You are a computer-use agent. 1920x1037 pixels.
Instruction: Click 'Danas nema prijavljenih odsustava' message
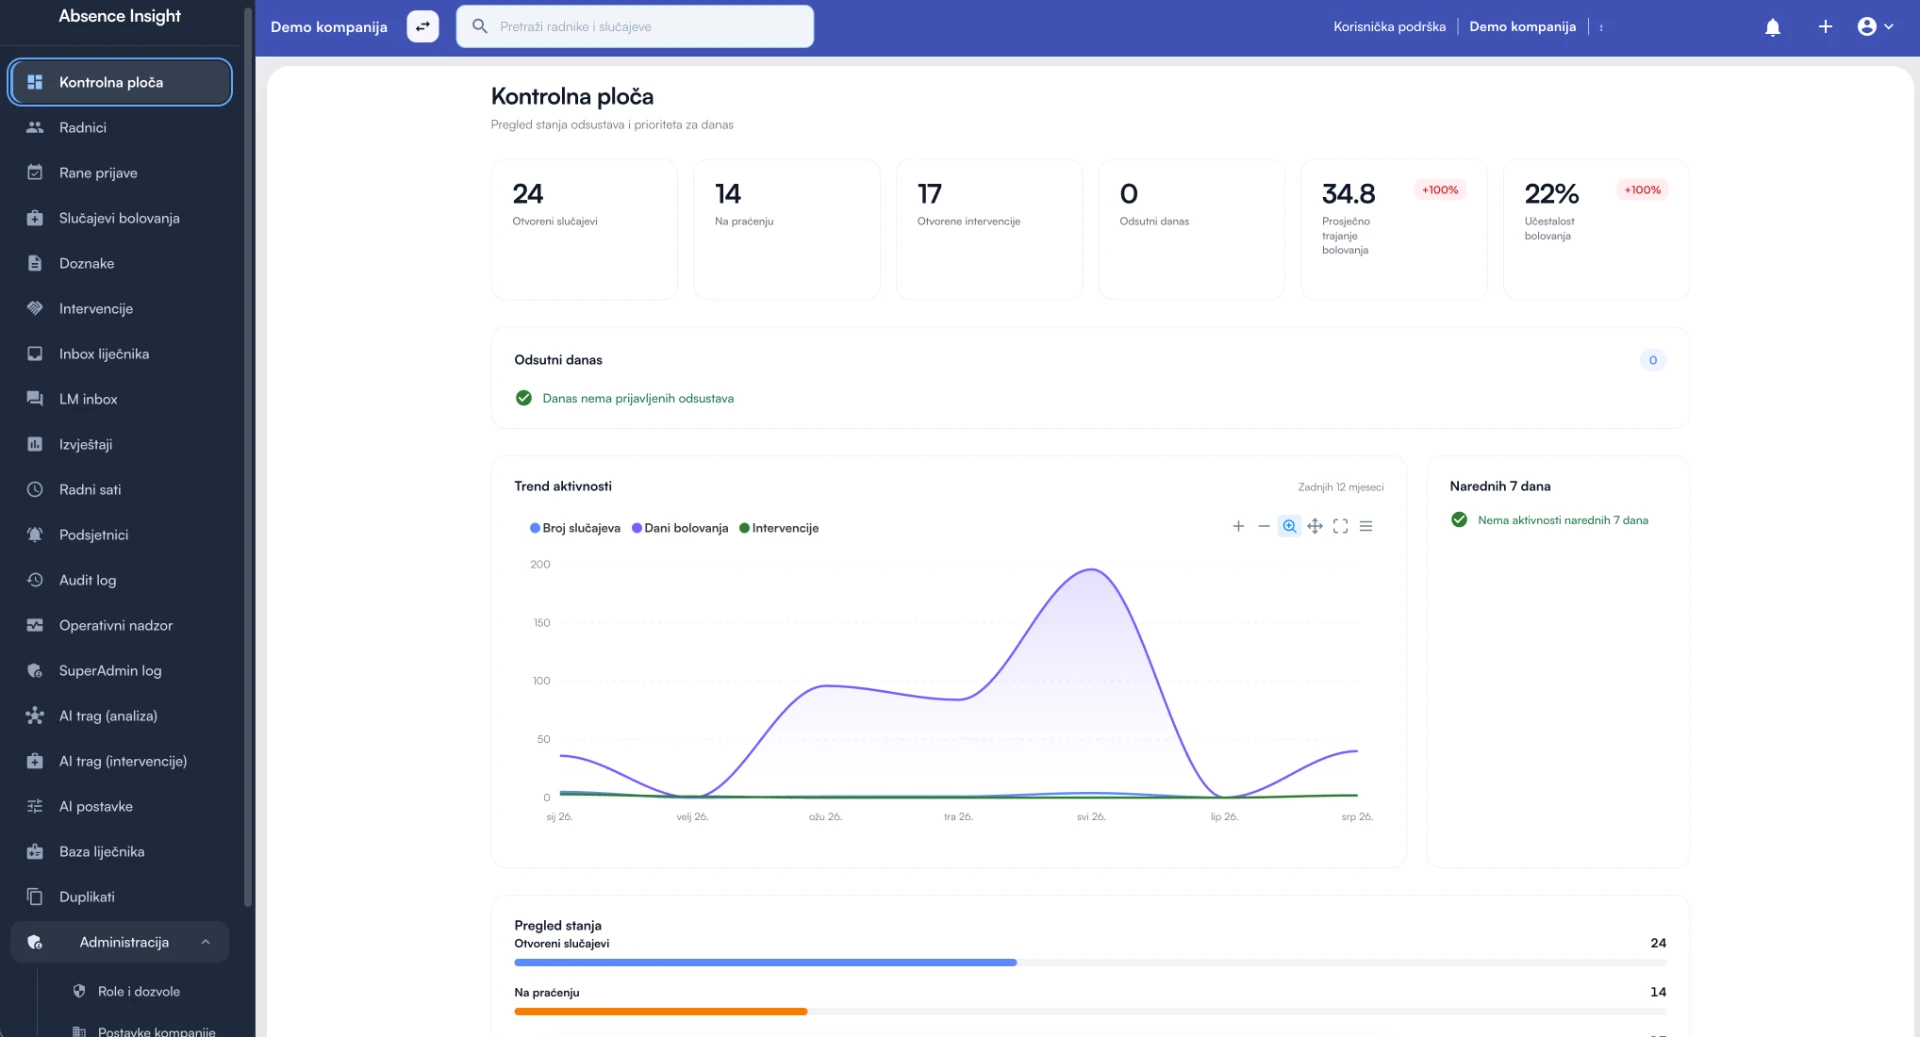tap(637, 398)
